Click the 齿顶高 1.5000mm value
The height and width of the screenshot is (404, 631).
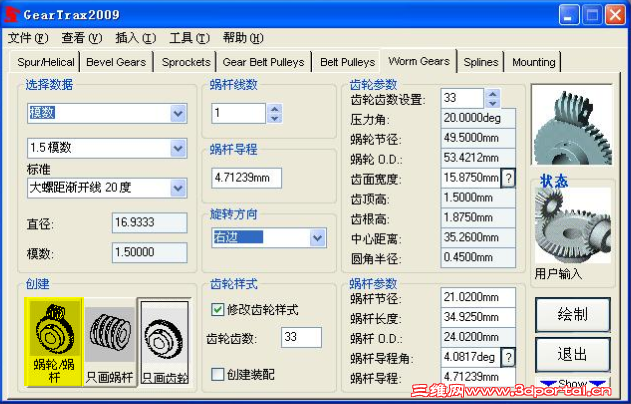[x=478, y=198]
